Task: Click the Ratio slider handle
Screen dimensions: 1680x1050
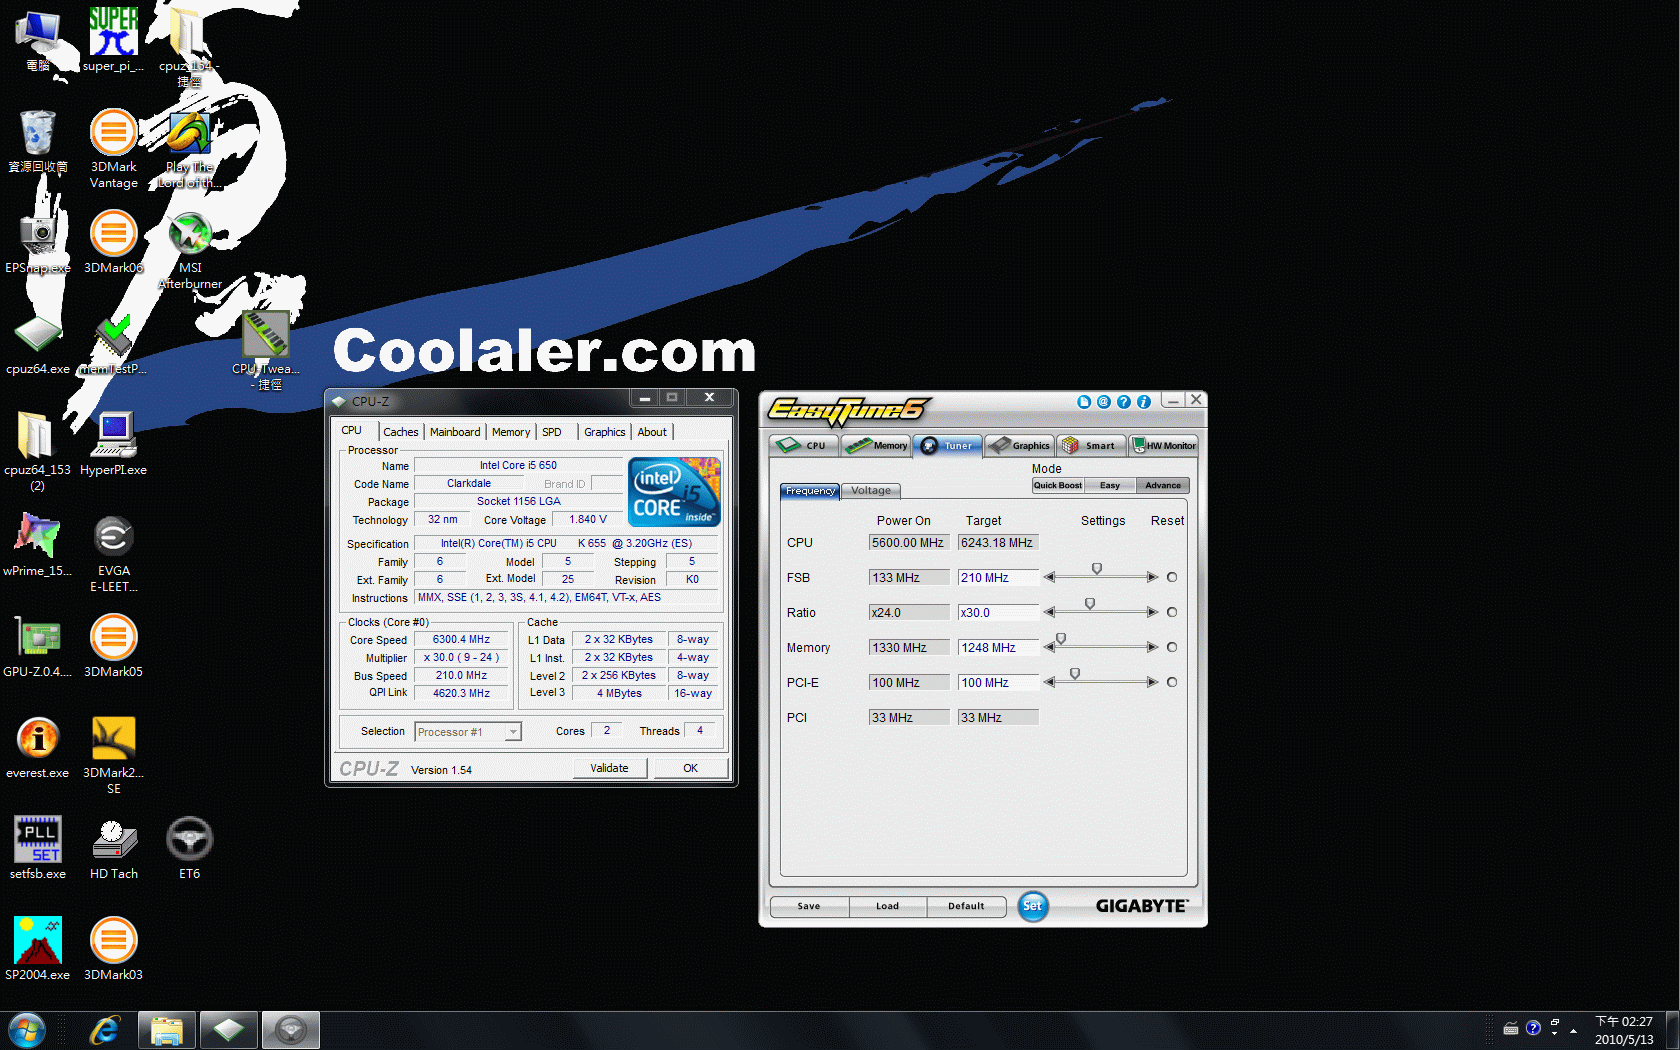Action: click(1090, 605)
